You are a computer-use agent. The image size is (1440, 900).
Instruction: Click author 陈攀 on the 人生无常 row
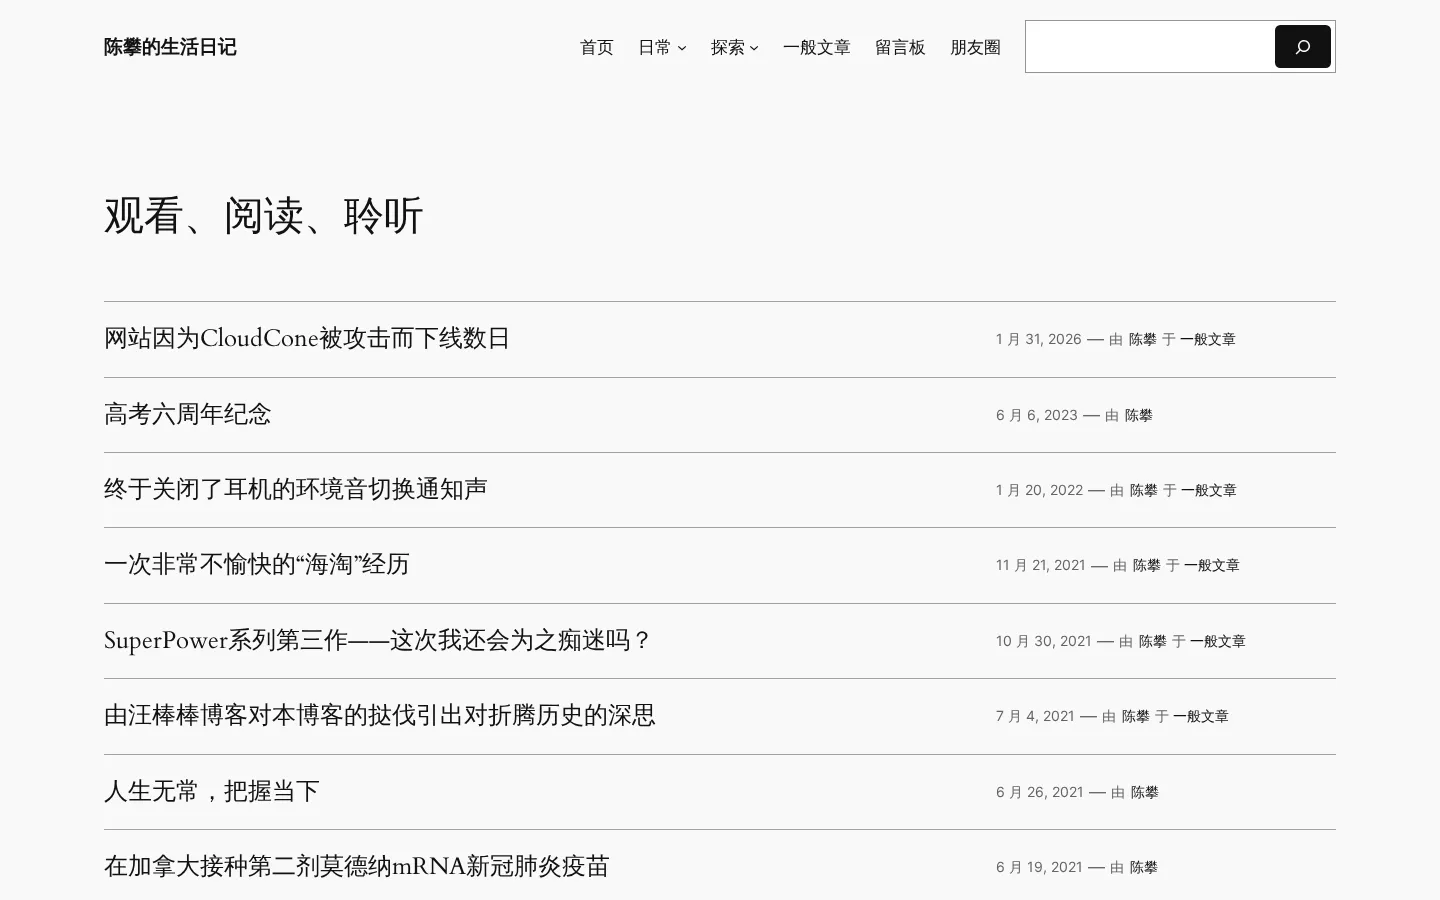pos(1145,792)
